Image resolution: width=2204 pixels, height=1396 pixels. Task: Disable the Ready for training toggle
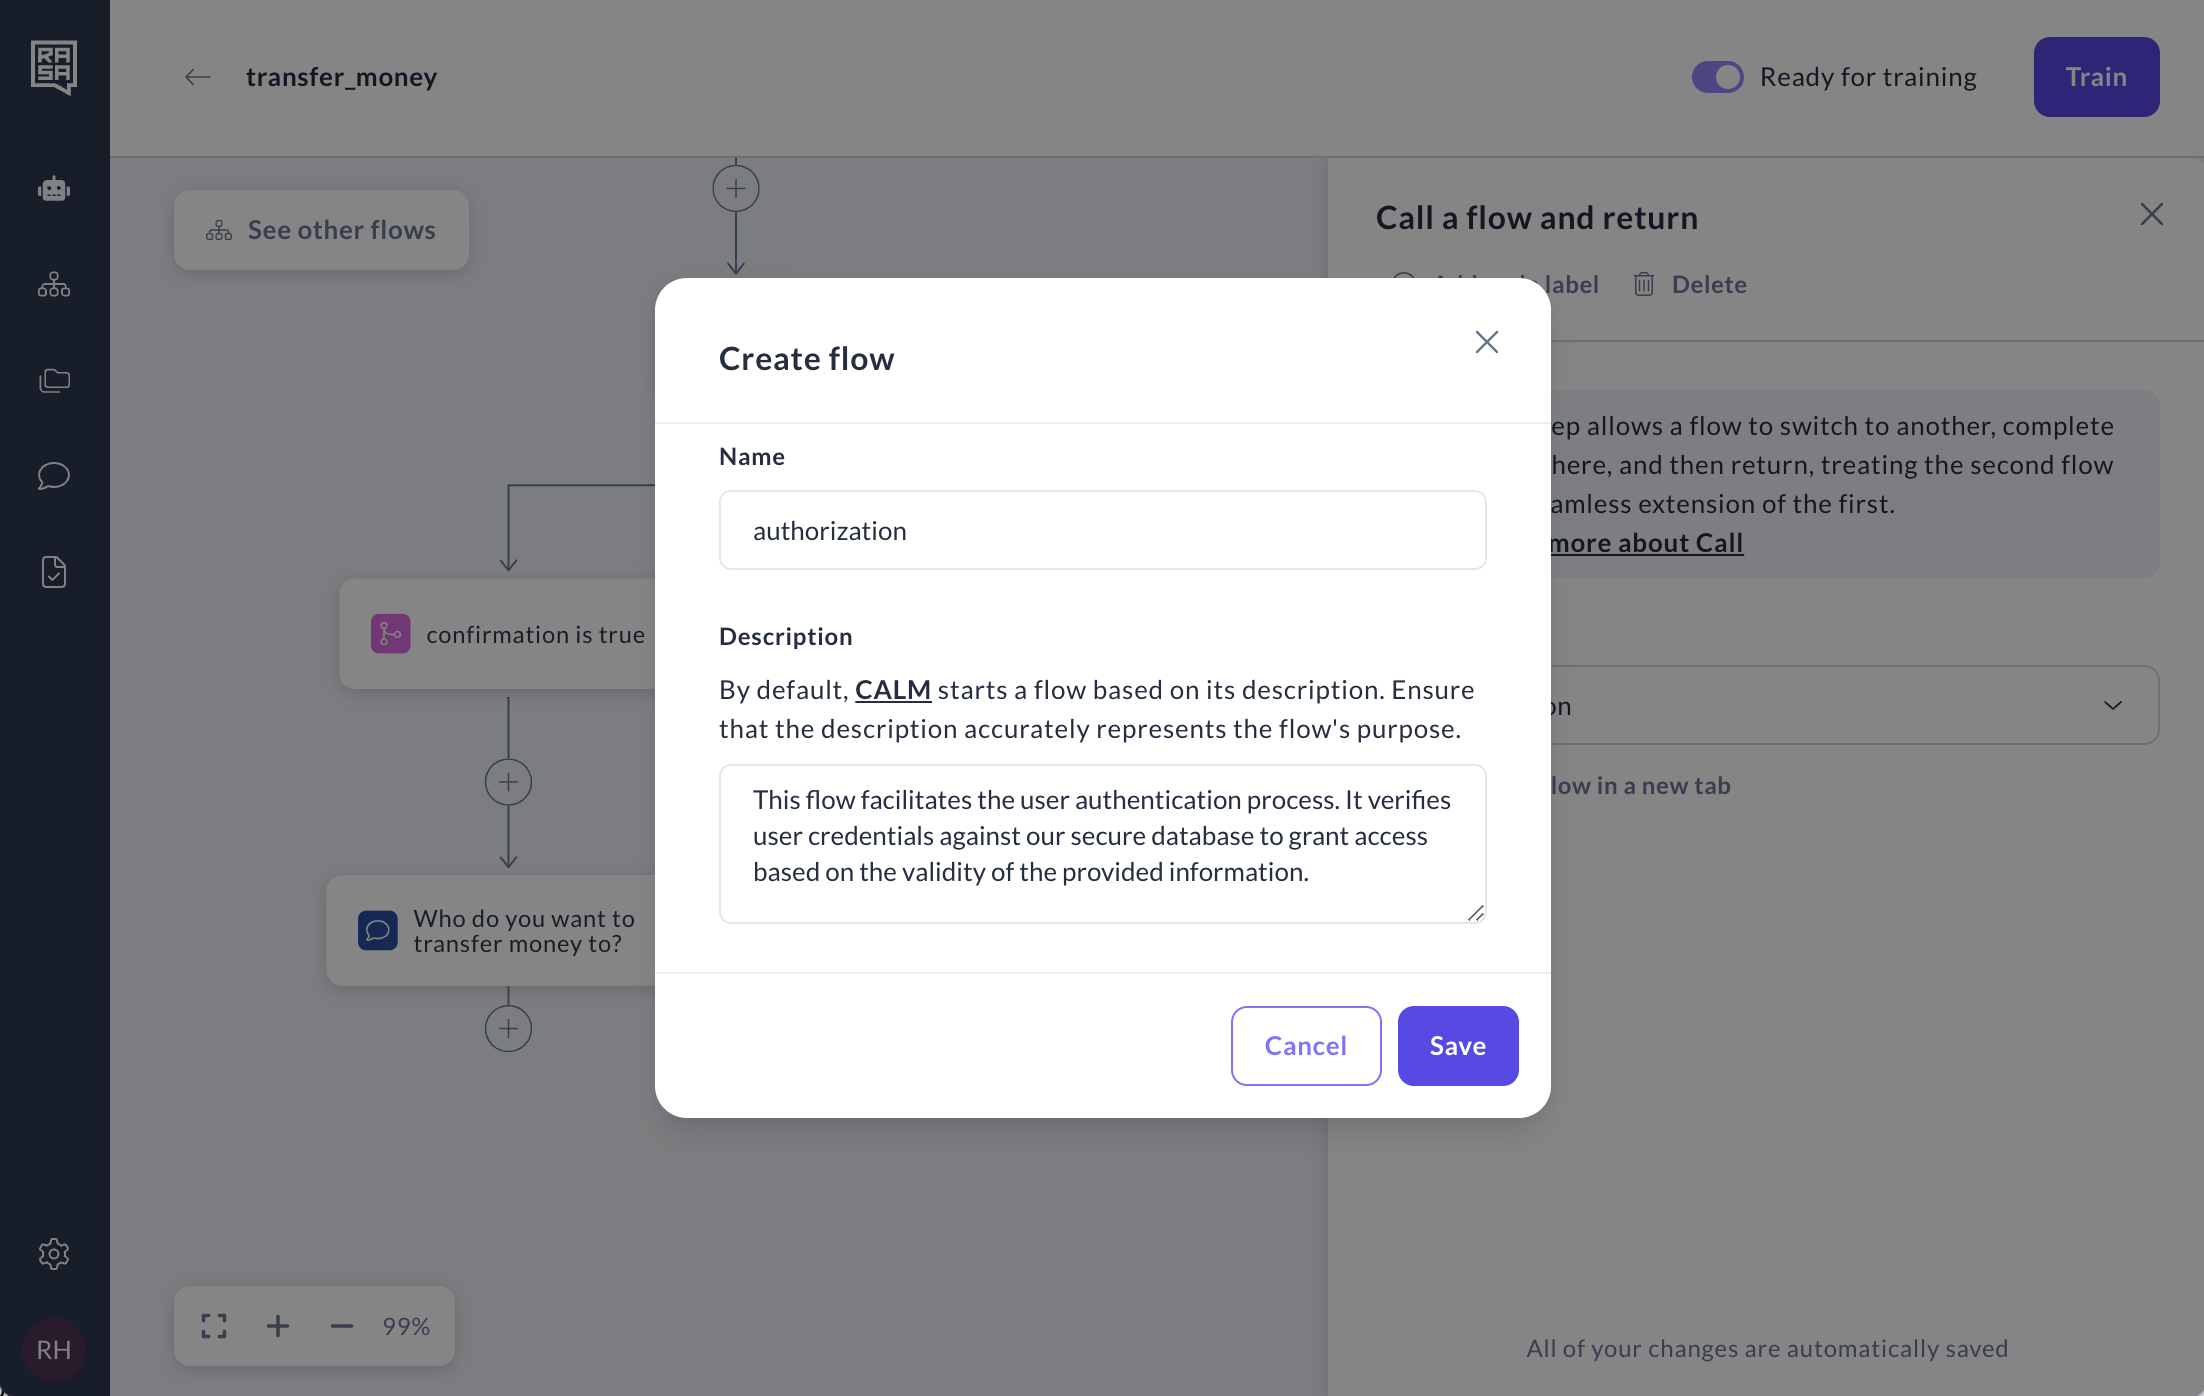pos(1717,76)
